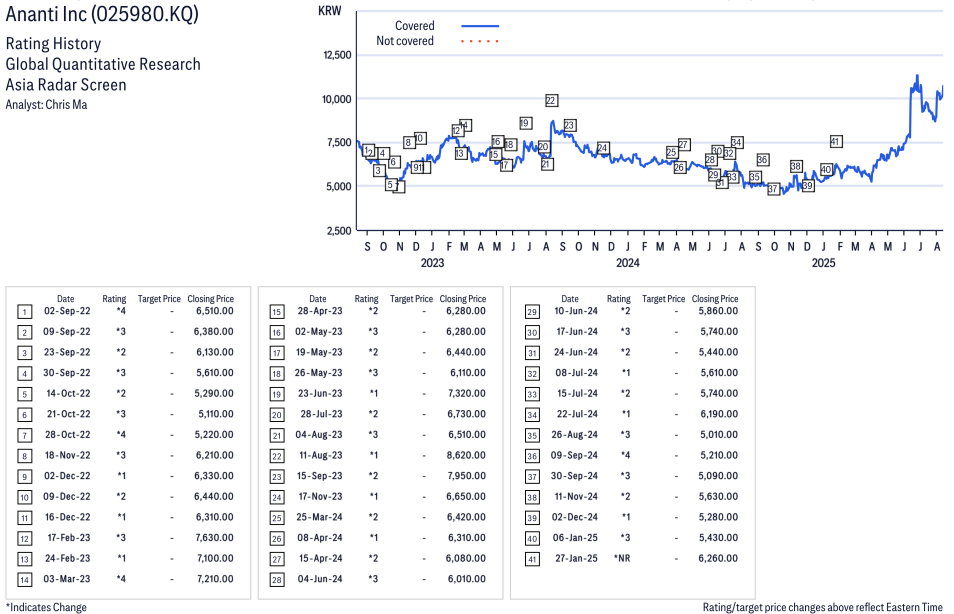Click the Asia Radar Screen label
954x614 pixels.
[66, 85]
